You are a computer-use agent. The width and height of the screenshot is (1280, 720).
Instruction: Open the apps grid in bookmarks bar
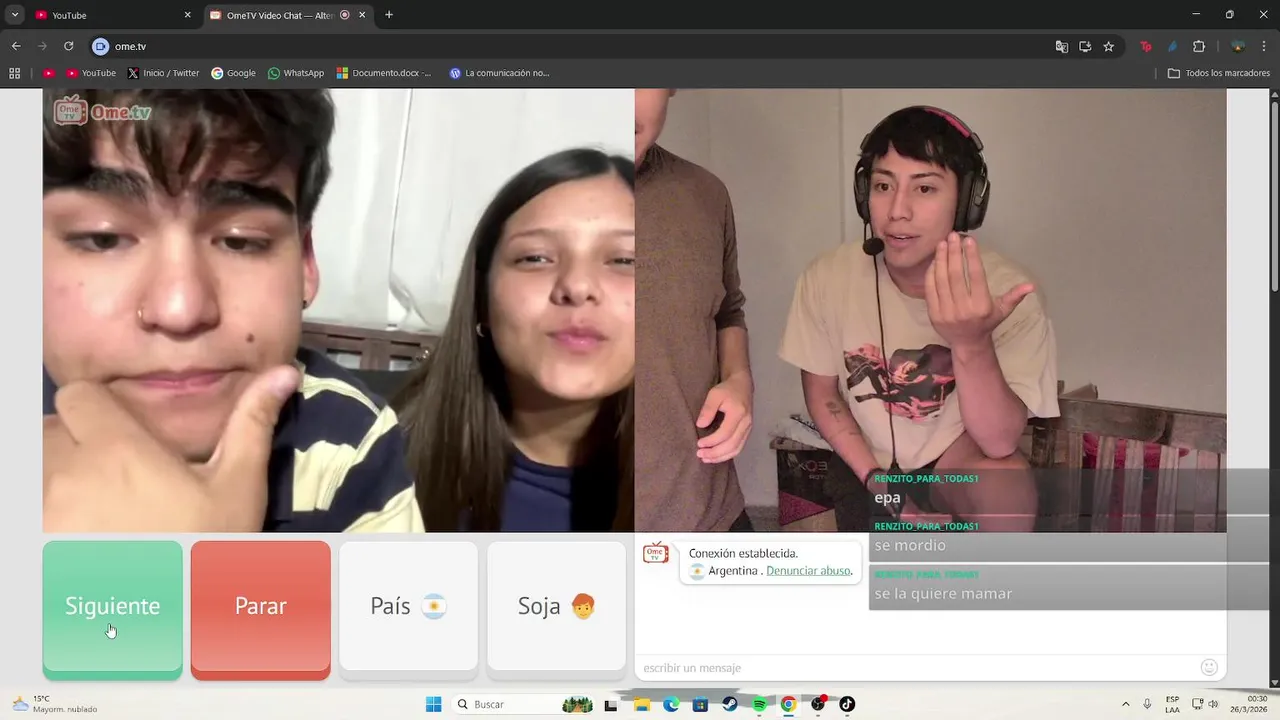[14, 73]
